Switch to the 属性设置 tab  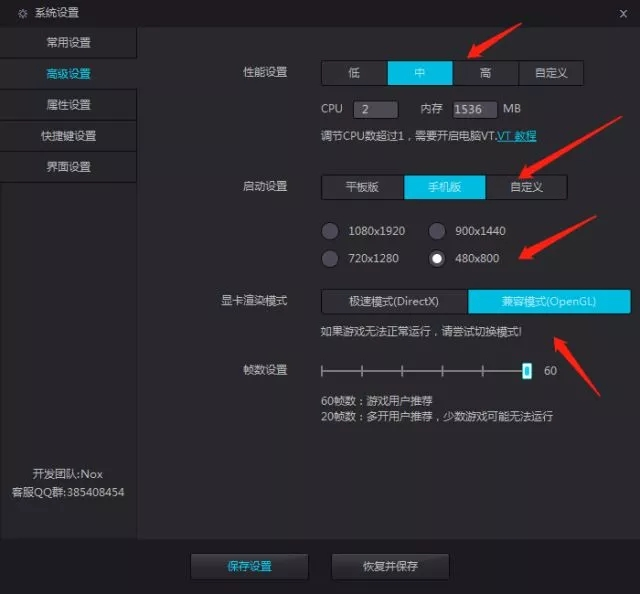pyautogui.click(x=68, y=105)
